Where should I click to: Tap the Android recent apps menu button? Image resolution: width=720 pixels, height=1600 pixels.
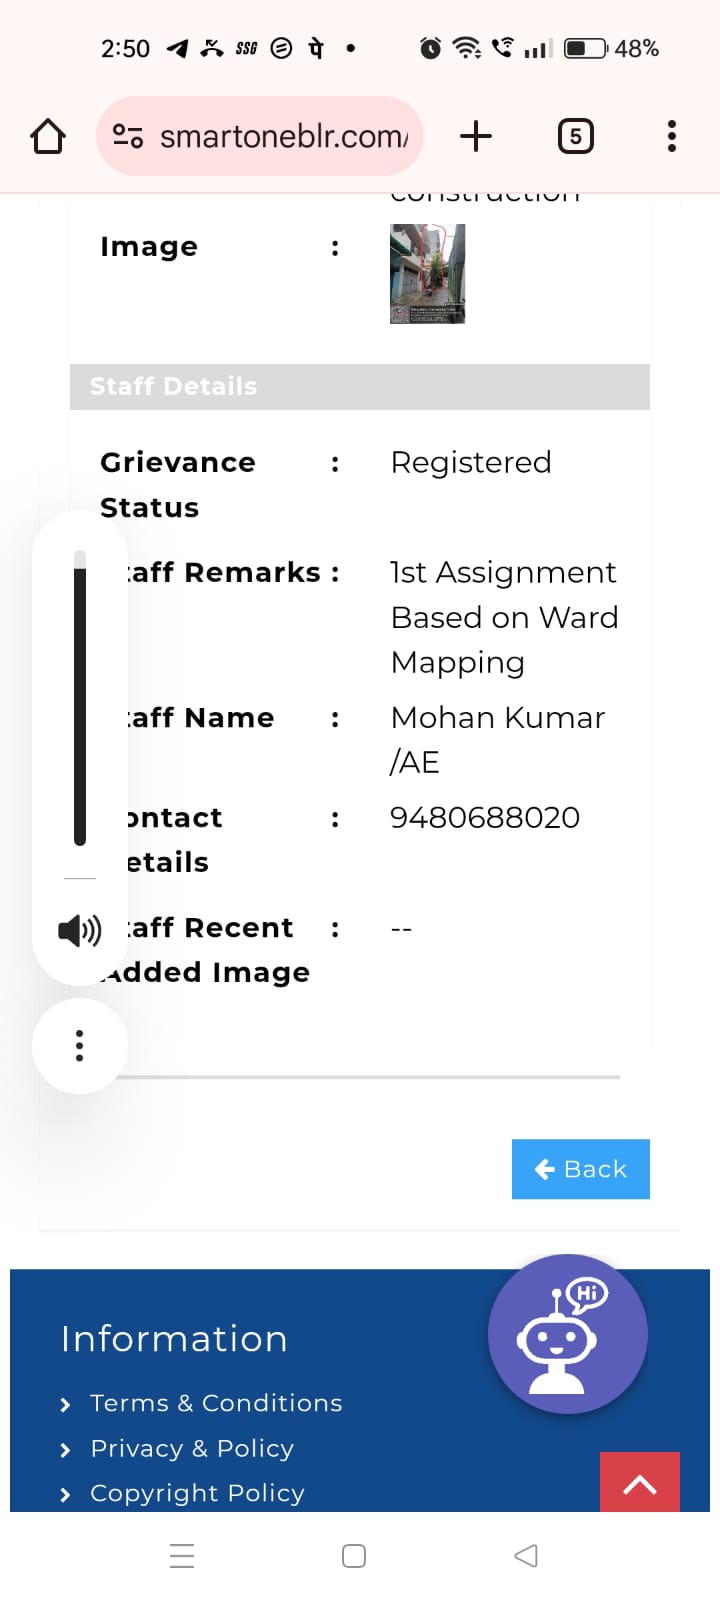pyautogui.click(x=182, y=1556)
